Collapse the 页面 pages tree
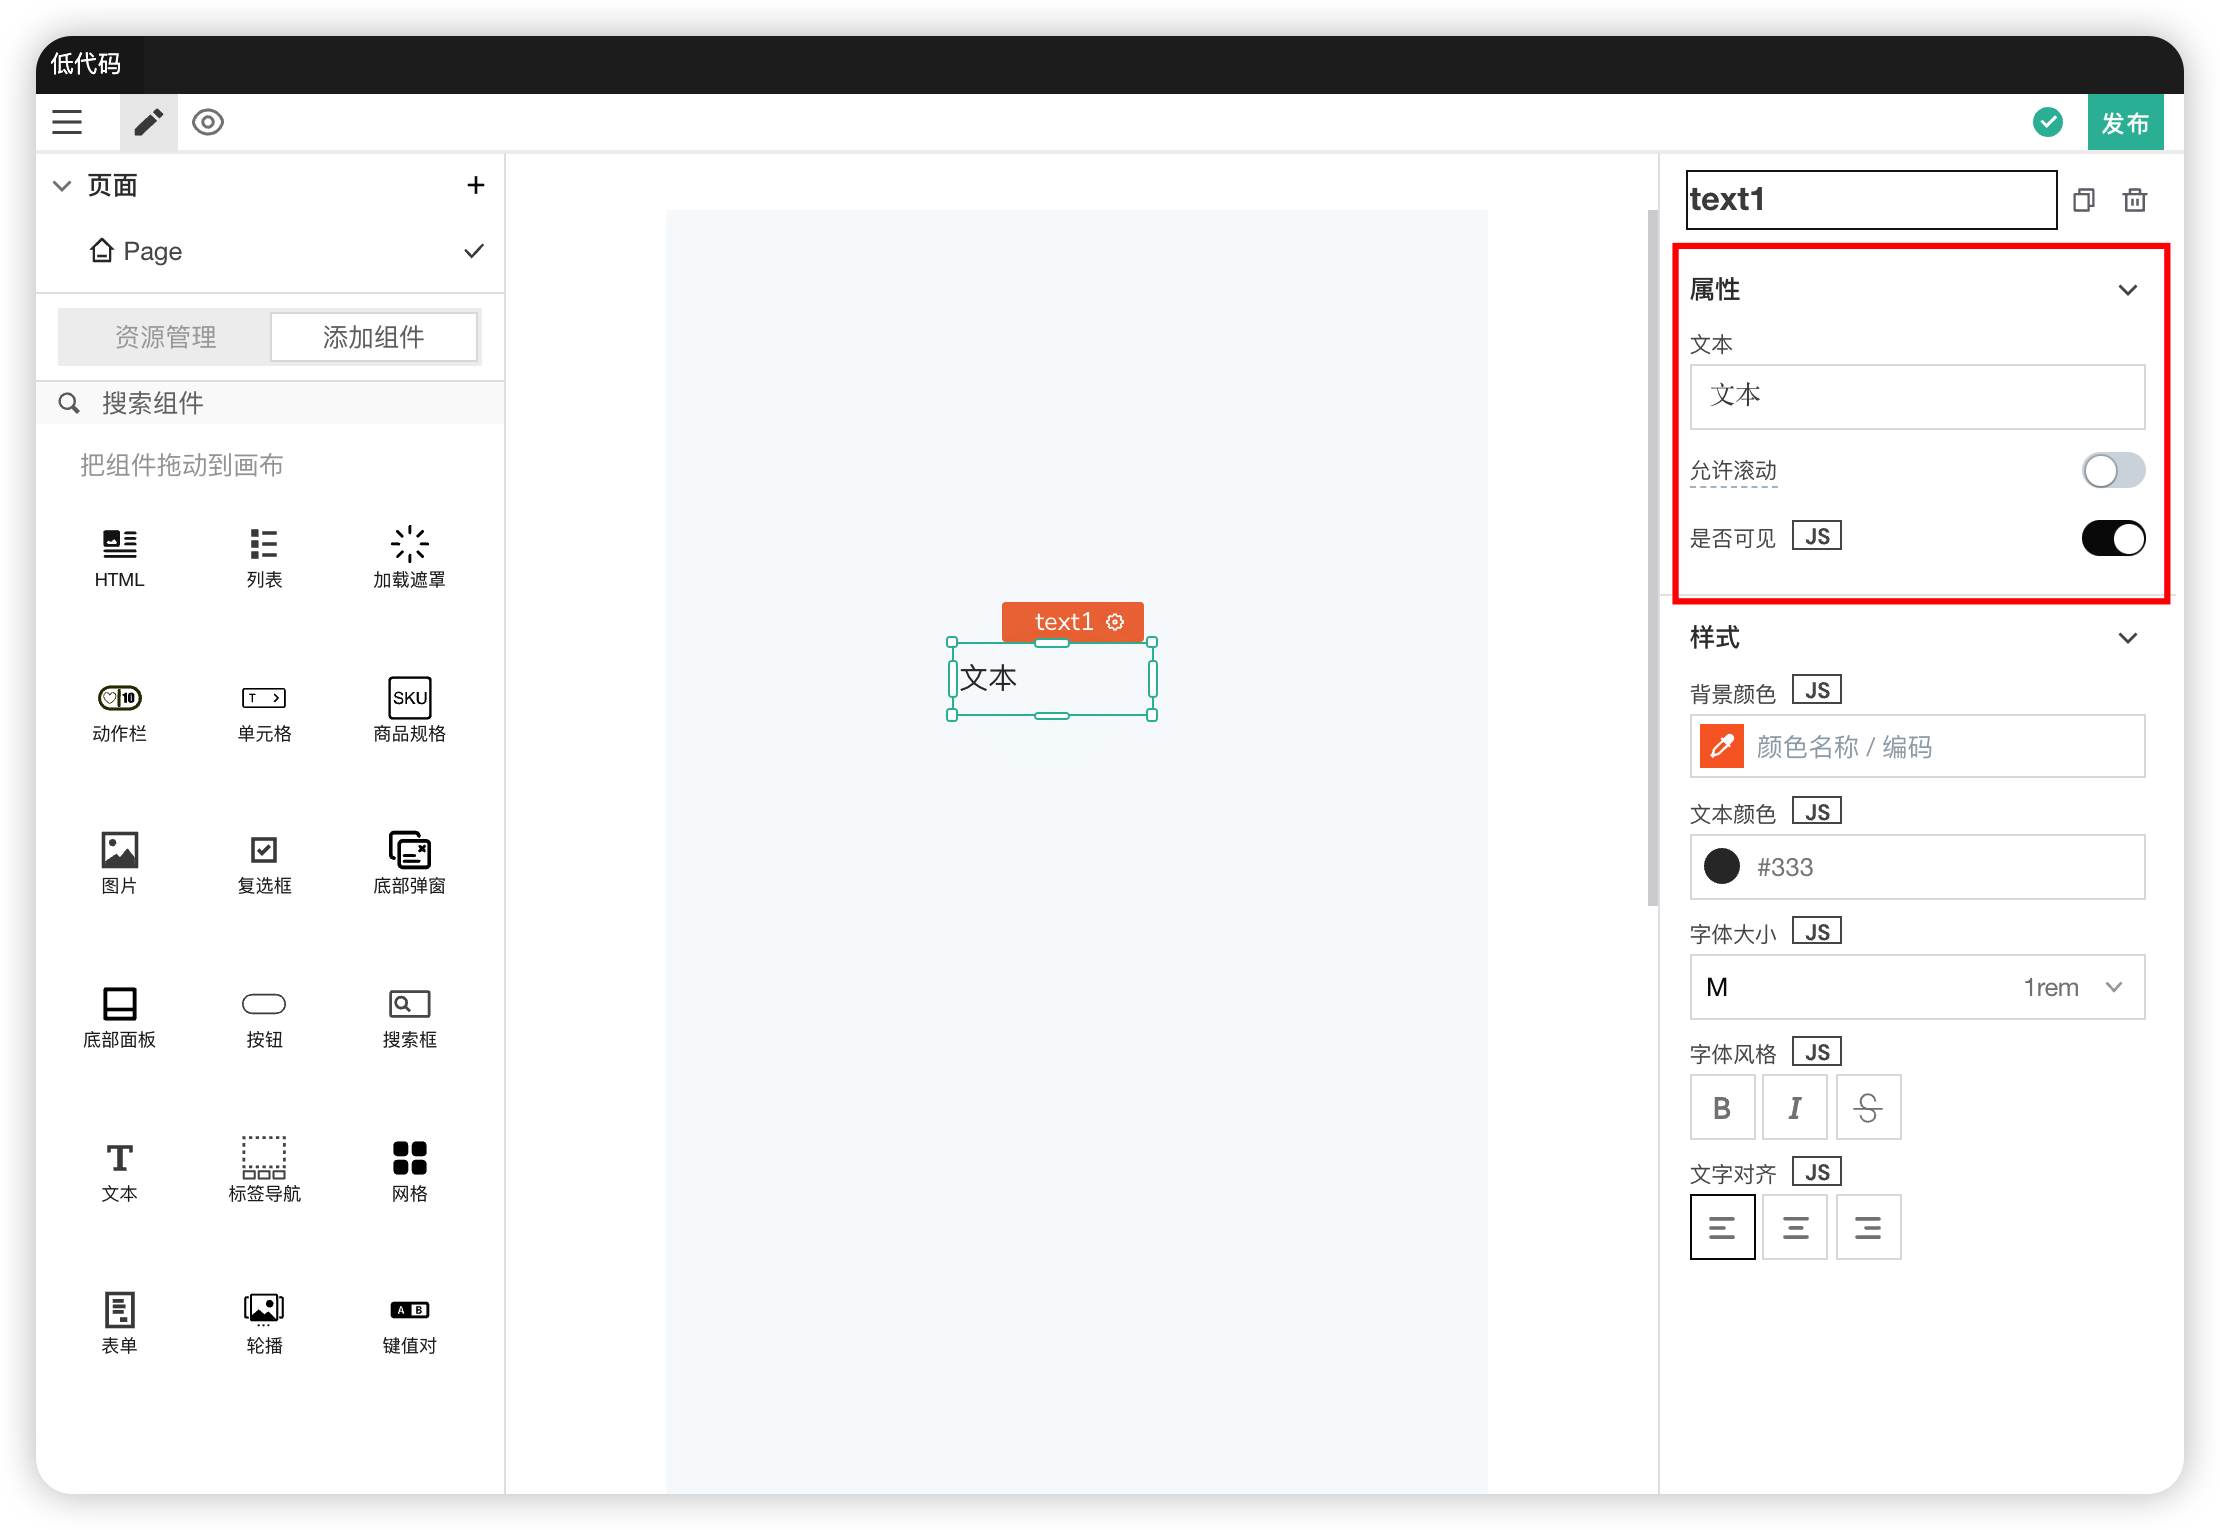This screenshot has height=1530, width=2220. click(62, 185)
